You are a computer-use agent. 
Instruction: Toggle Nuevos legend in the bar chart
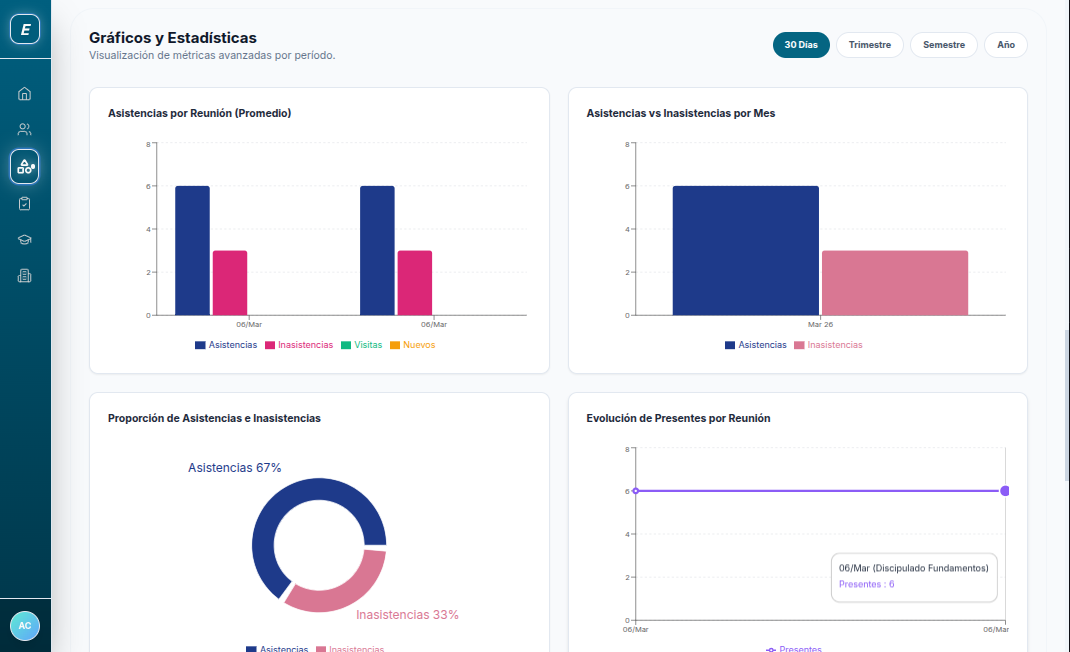click(412, 345)
